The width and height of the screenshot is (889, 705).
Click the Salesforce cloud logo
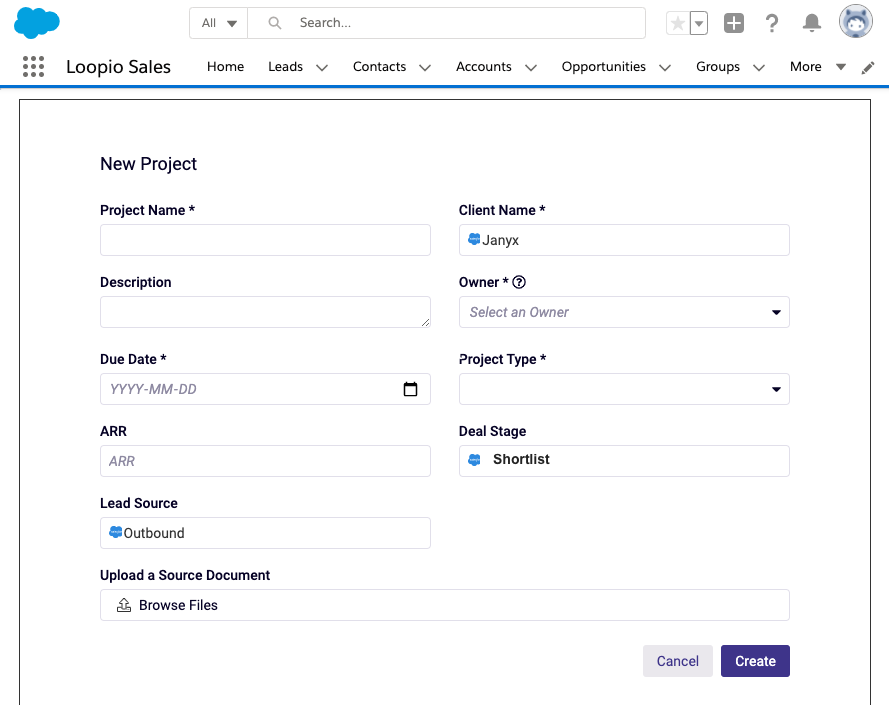pyautogui.click(x=36, y=22)
